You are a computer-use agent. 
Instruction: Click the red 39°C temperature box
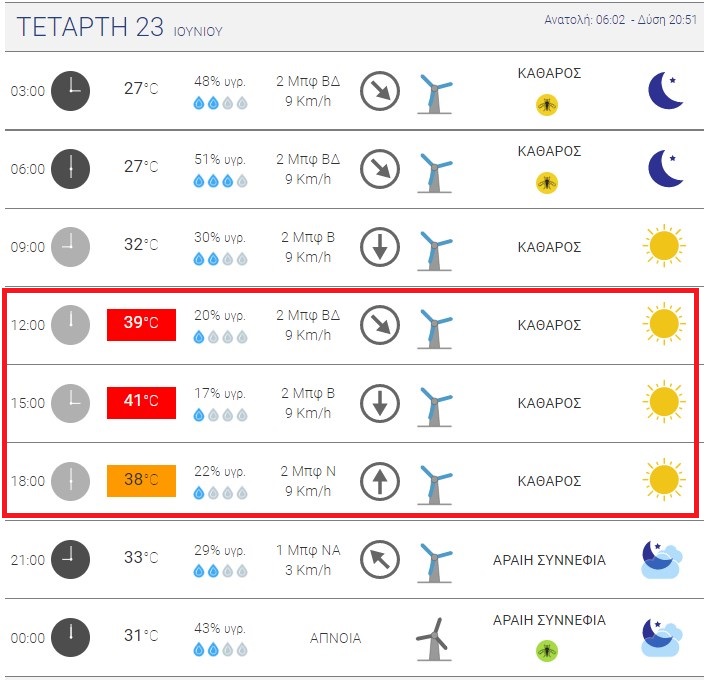click(x=141, y=325)
